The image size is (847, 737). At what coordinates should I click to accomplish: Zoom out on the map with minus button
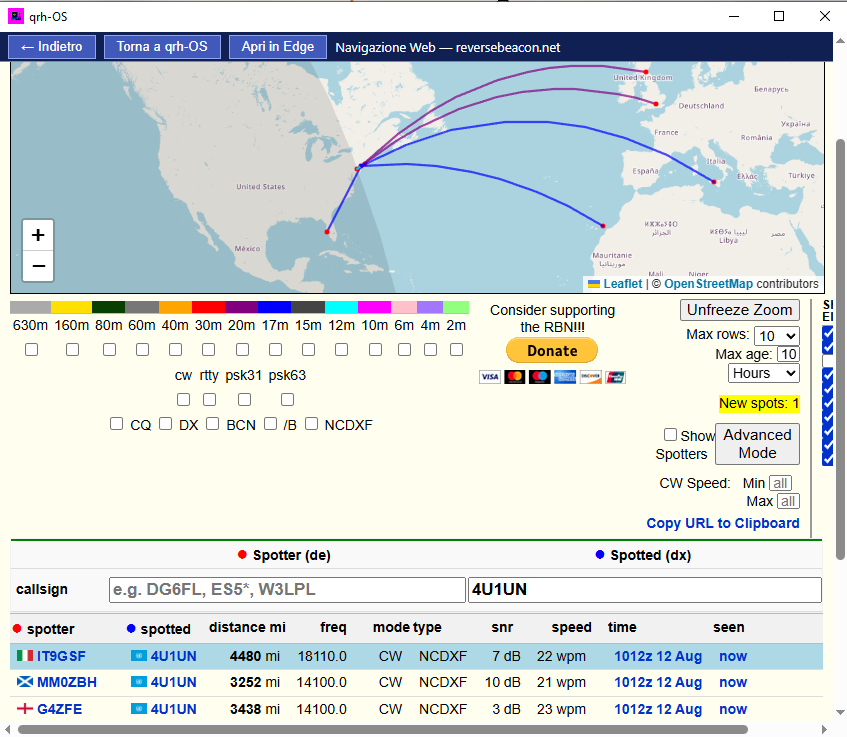point(38,266)
